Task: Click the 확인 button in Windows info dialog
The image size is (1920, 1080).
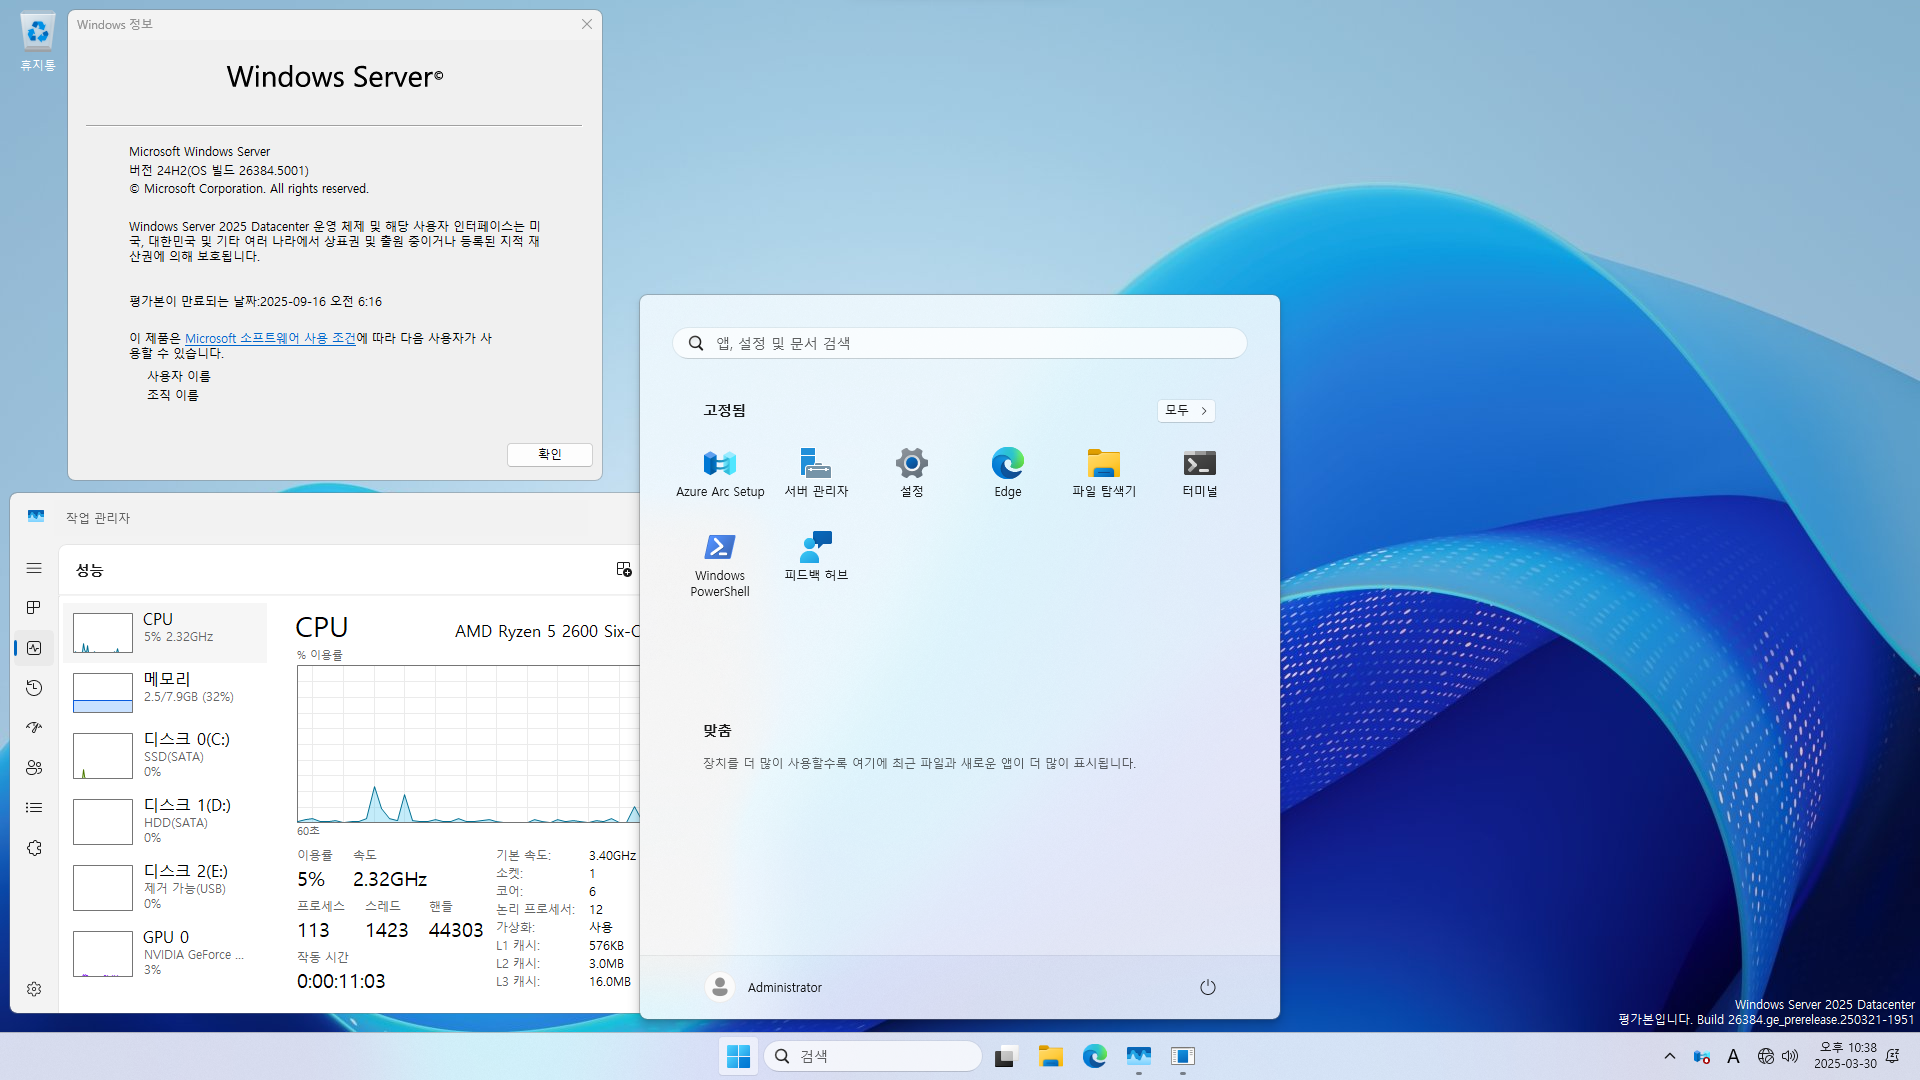Action: 549,454
